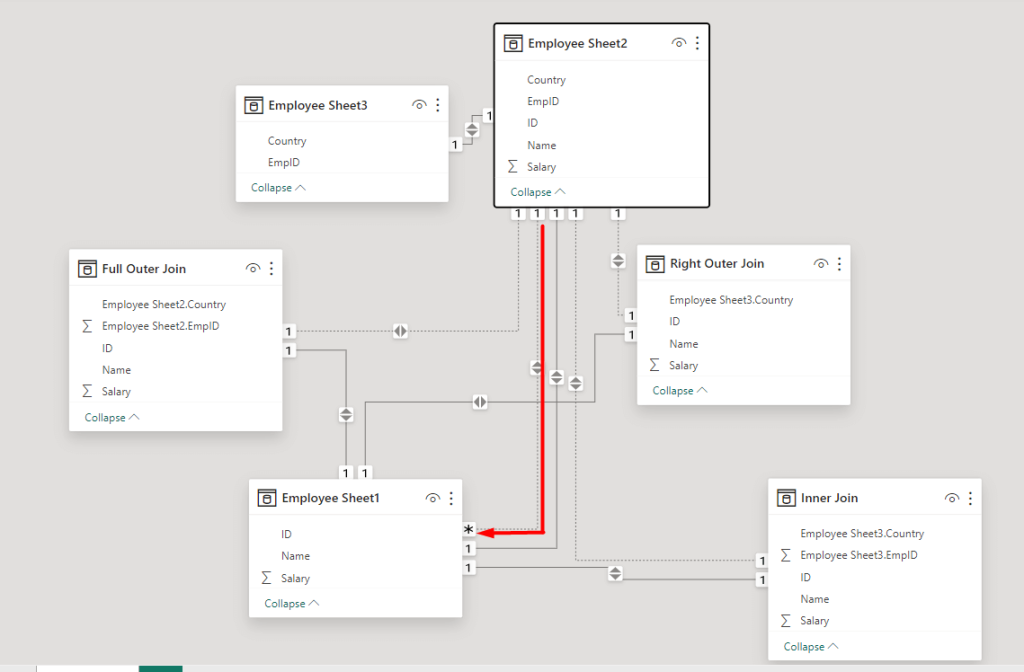The image size is (1024, 672).
Task: Open the Employee Sheet1 options ellipsis
Action: coord(451,498)
